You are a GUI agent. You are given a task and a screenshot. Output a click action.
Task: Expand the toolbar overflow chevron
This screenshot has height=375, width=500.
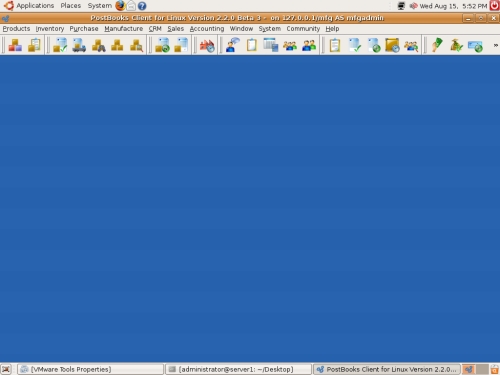496,45
